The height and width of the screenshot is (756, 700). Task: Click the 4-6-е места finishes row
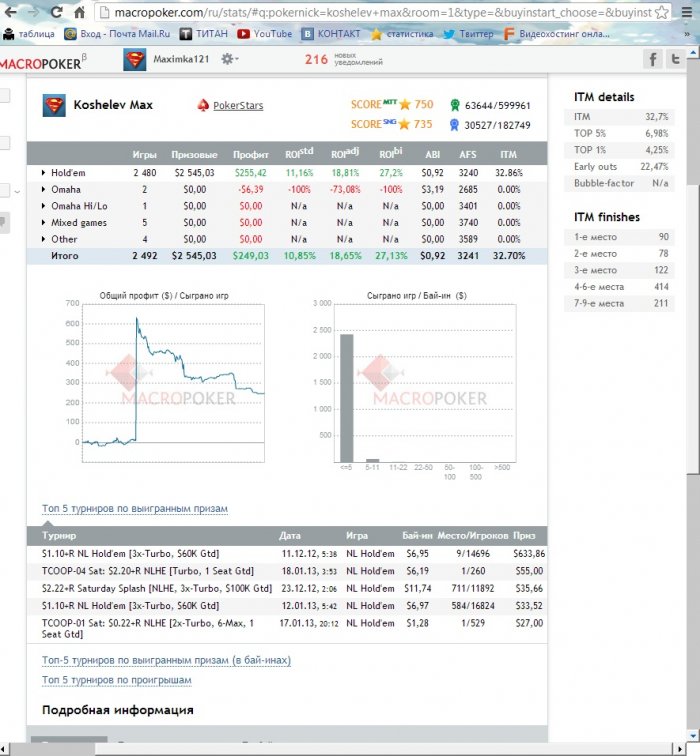coord(621,287)
